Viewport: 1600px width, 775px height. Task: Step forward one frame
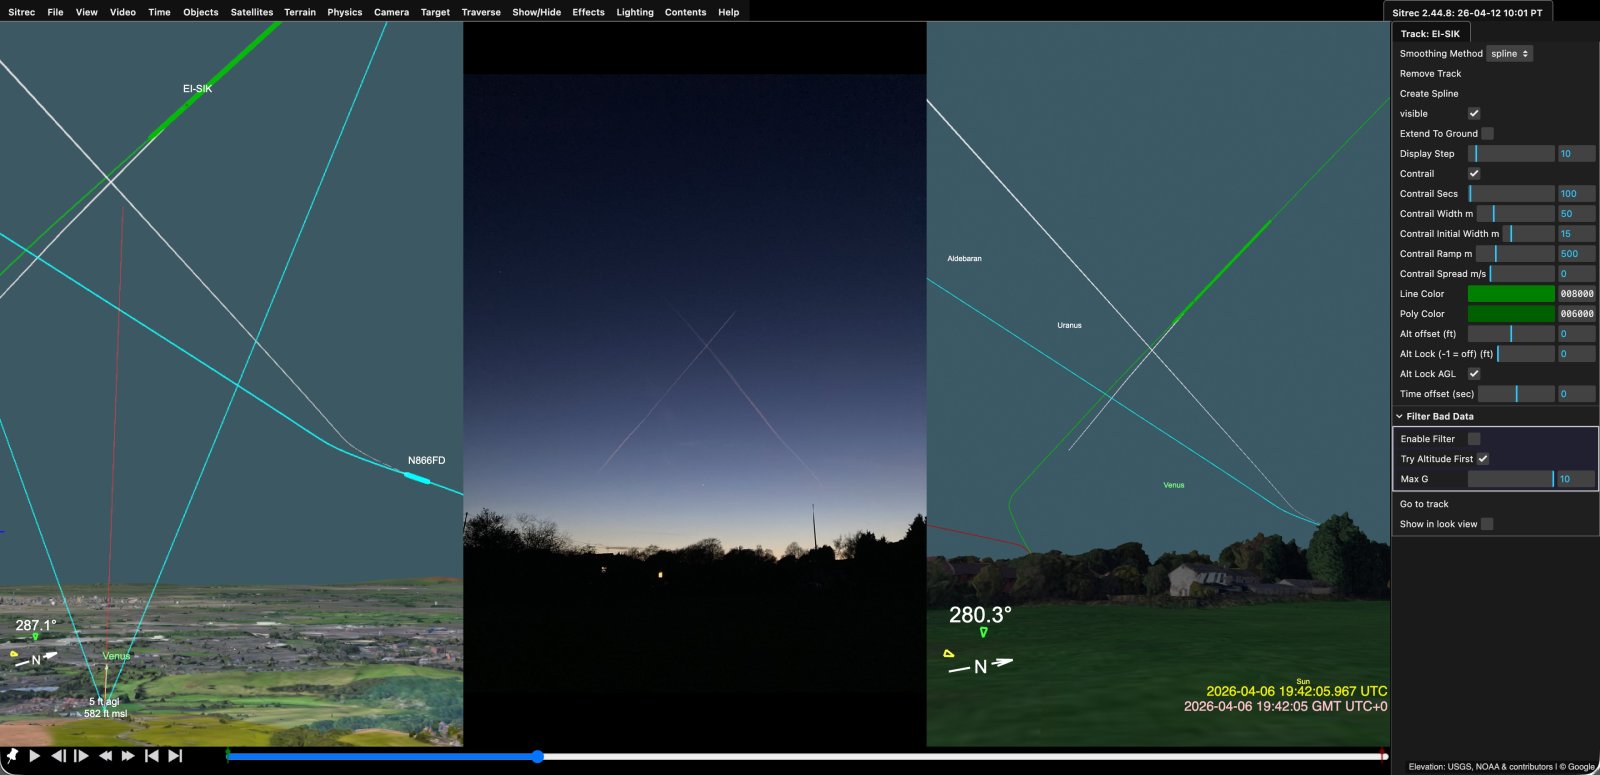(x=82, y=756)
